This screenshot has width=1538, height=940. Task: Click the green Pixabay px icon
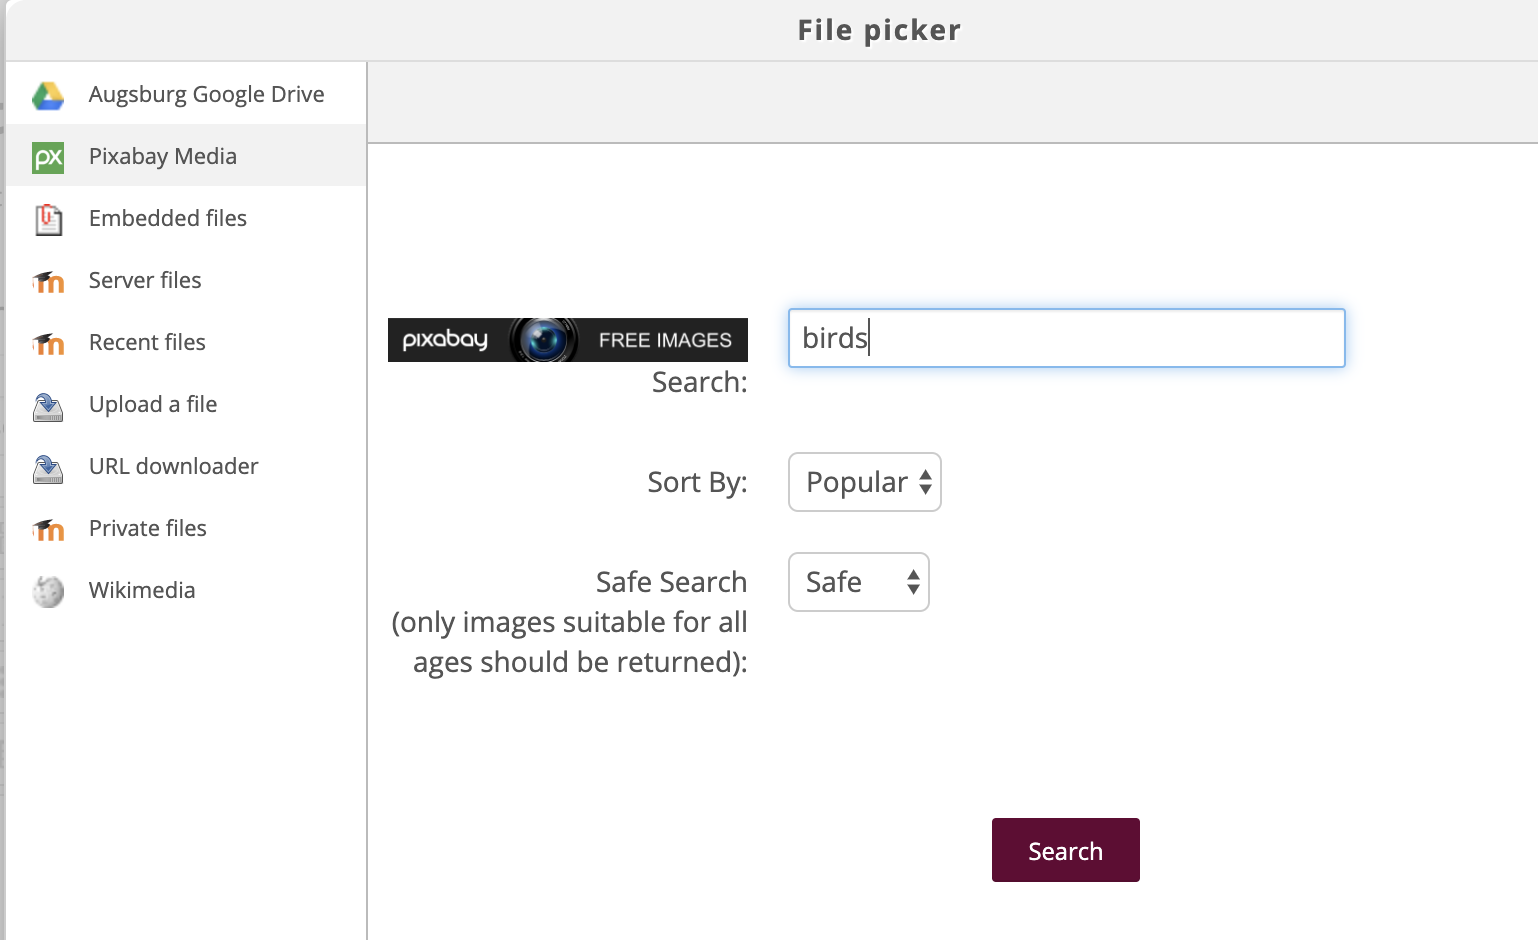click(47, 157)
